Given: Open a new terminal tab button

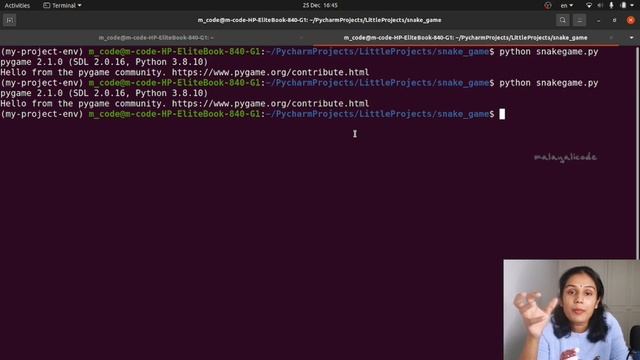Looking at the screenshot, I should [x=10, y=20].
